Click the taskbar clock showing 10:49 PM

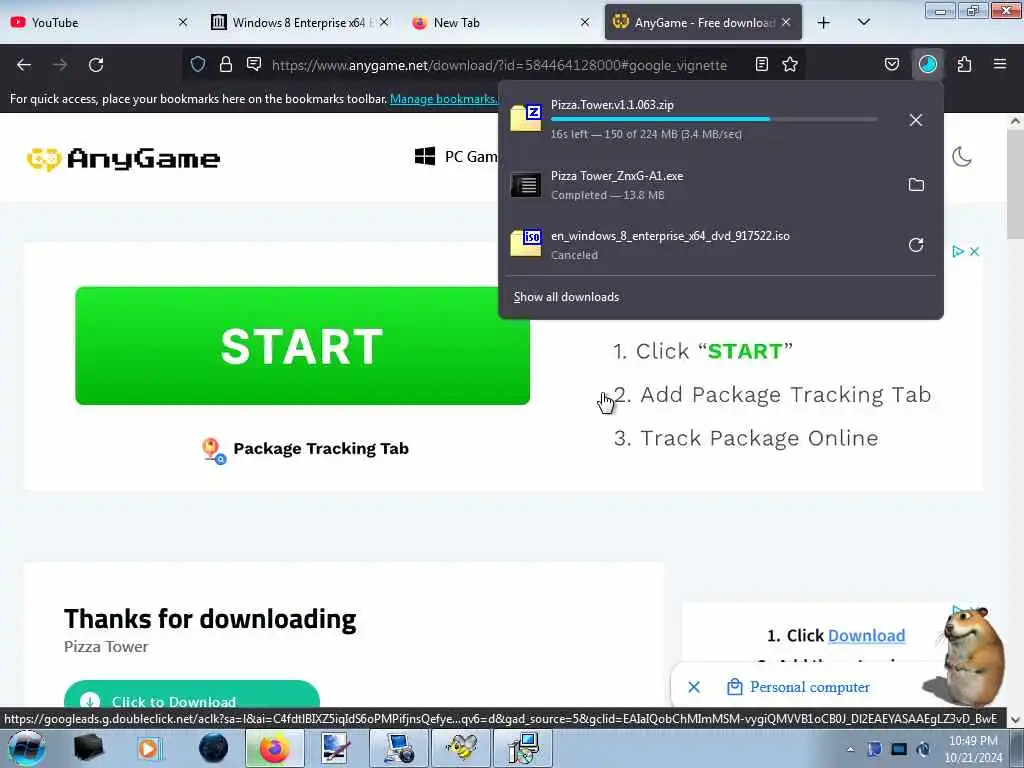coord(973,749)
